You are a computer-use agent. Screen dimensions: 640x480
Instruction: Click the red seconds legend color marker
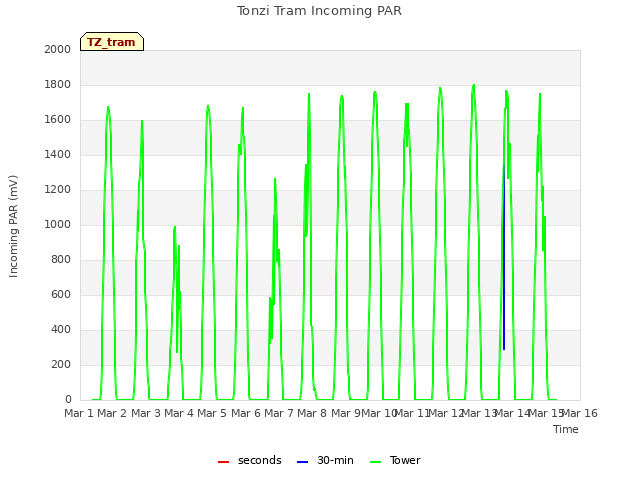click(223, 462)
